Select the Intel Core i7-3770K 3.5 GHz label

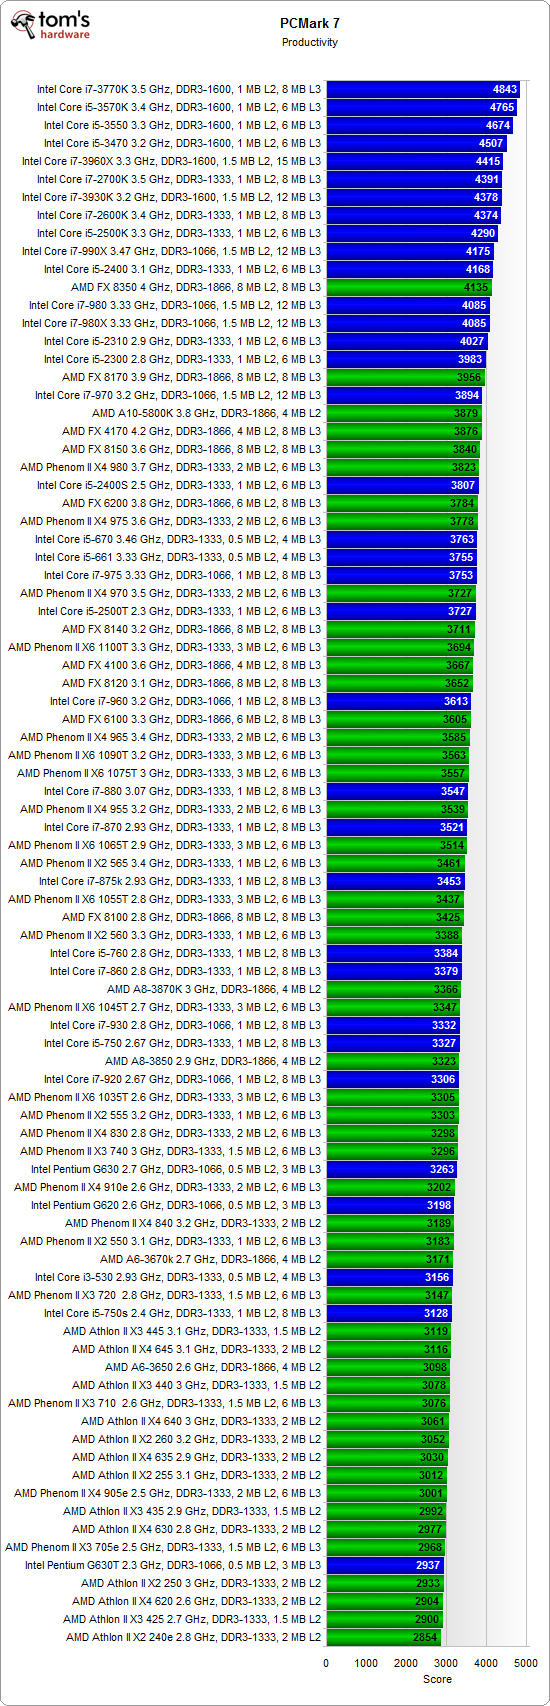click(179, 89)
